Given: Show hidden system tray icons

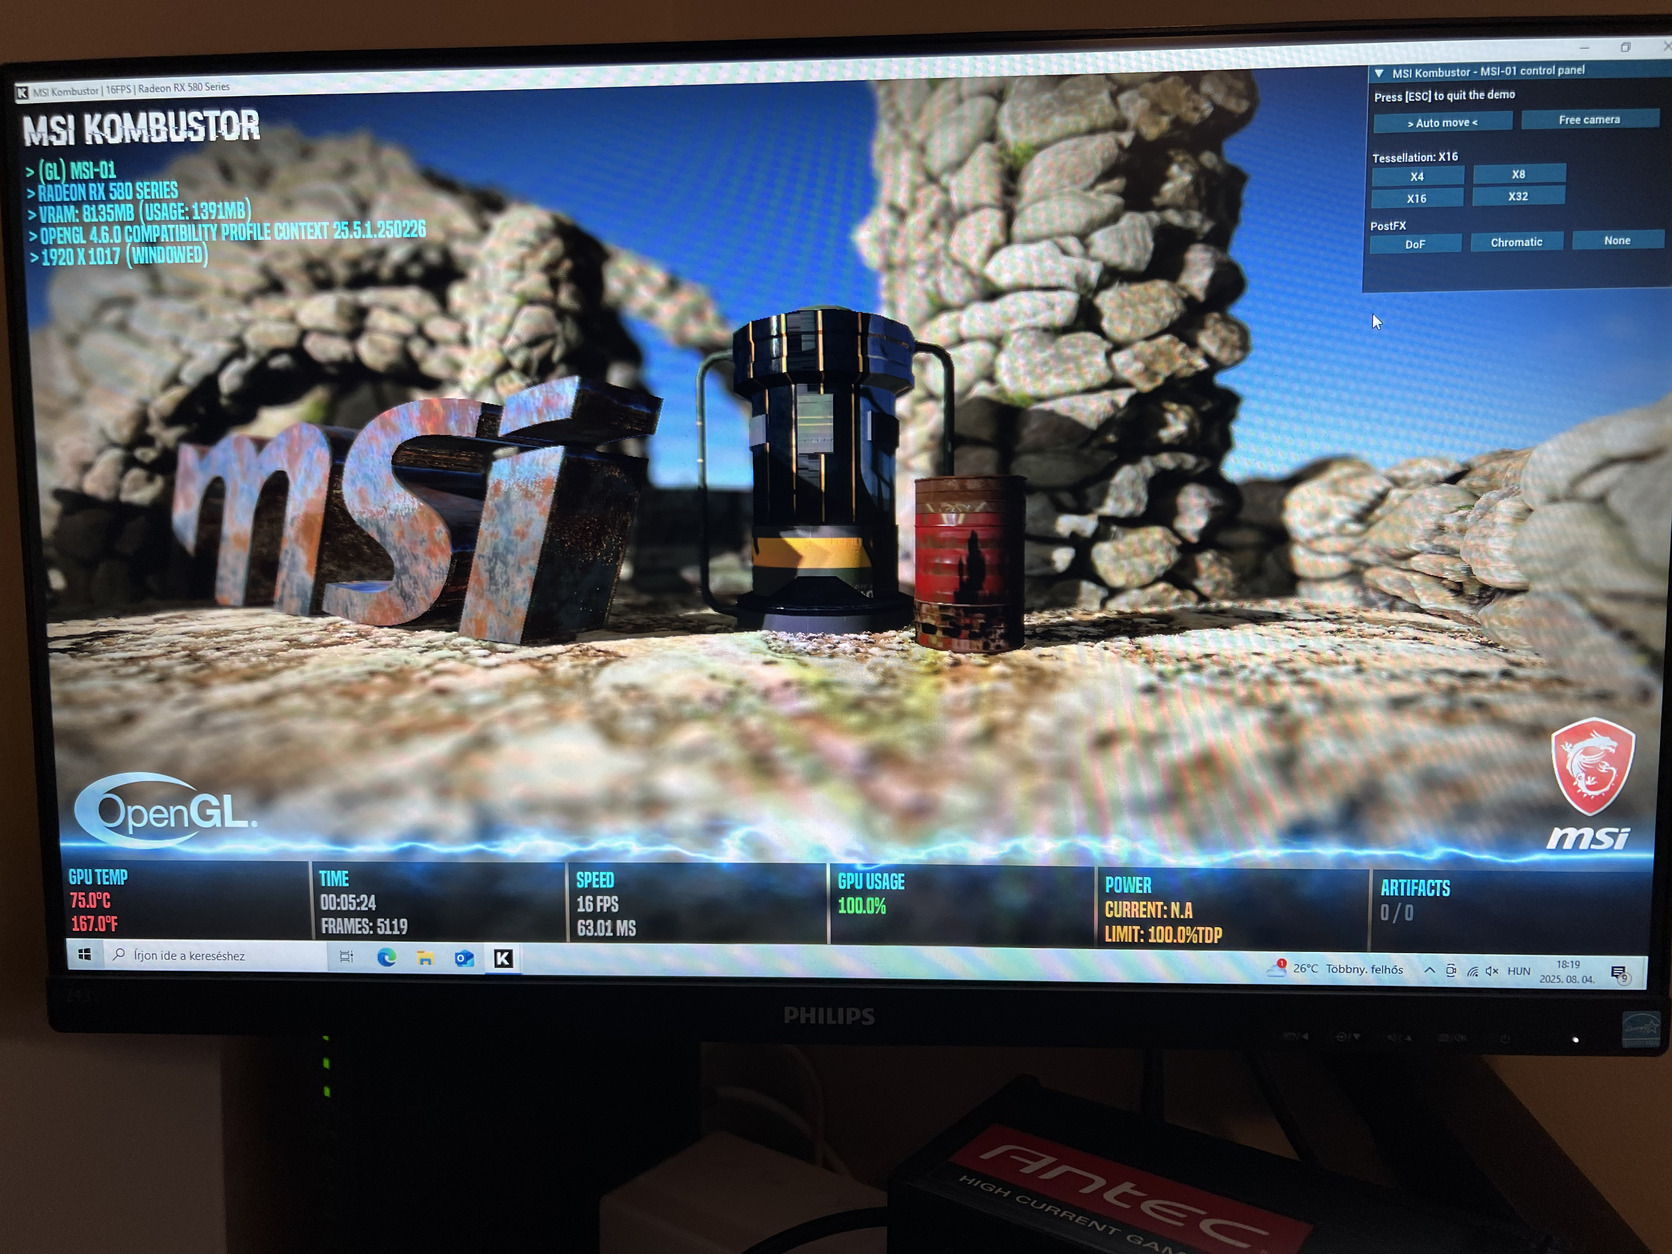Looking at the screenshot, I should [x=1429, y=970].
